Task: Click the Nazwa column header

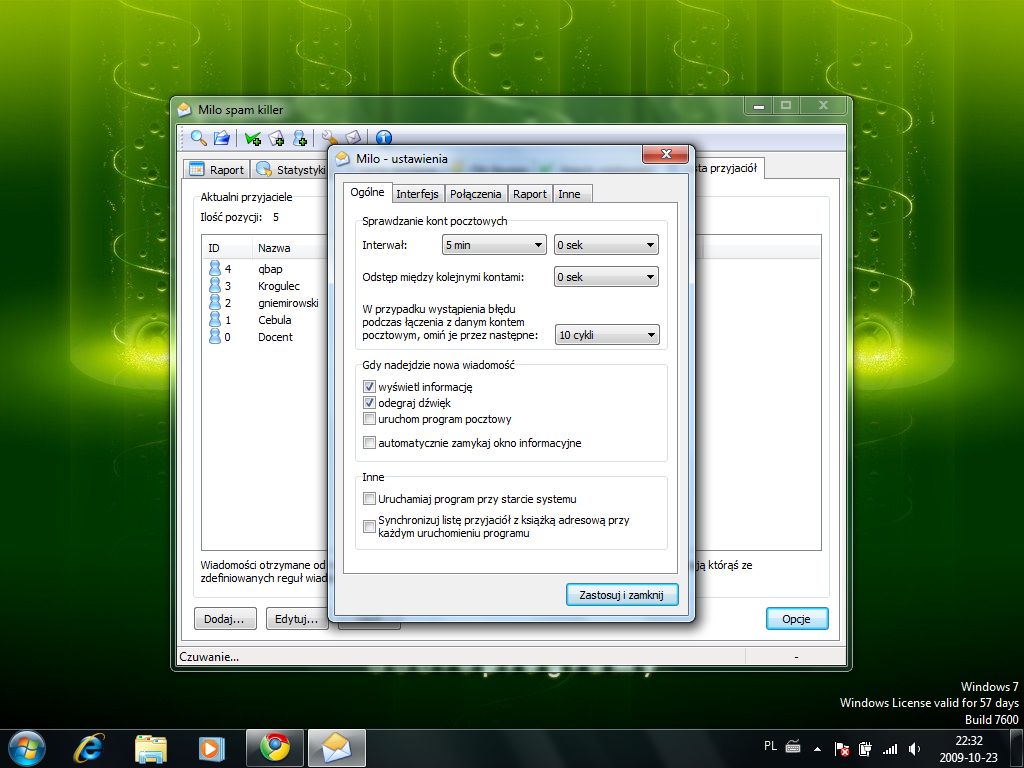Action: pos(290,248)
